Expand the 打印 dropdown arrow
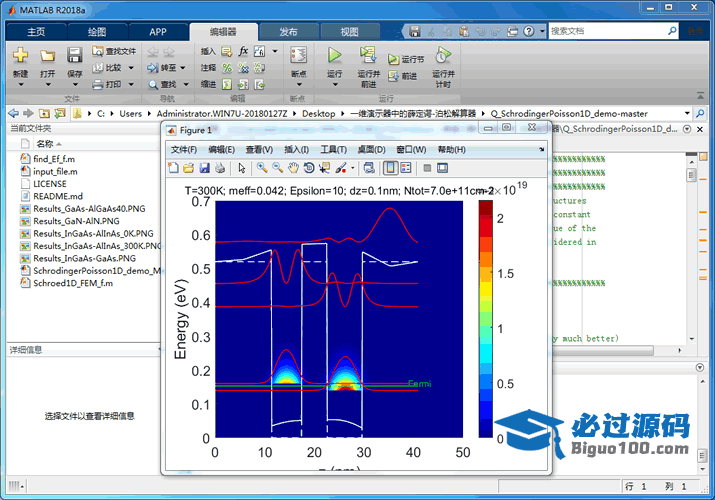This screenshot has width=715, height=500. tap(131, 84)
